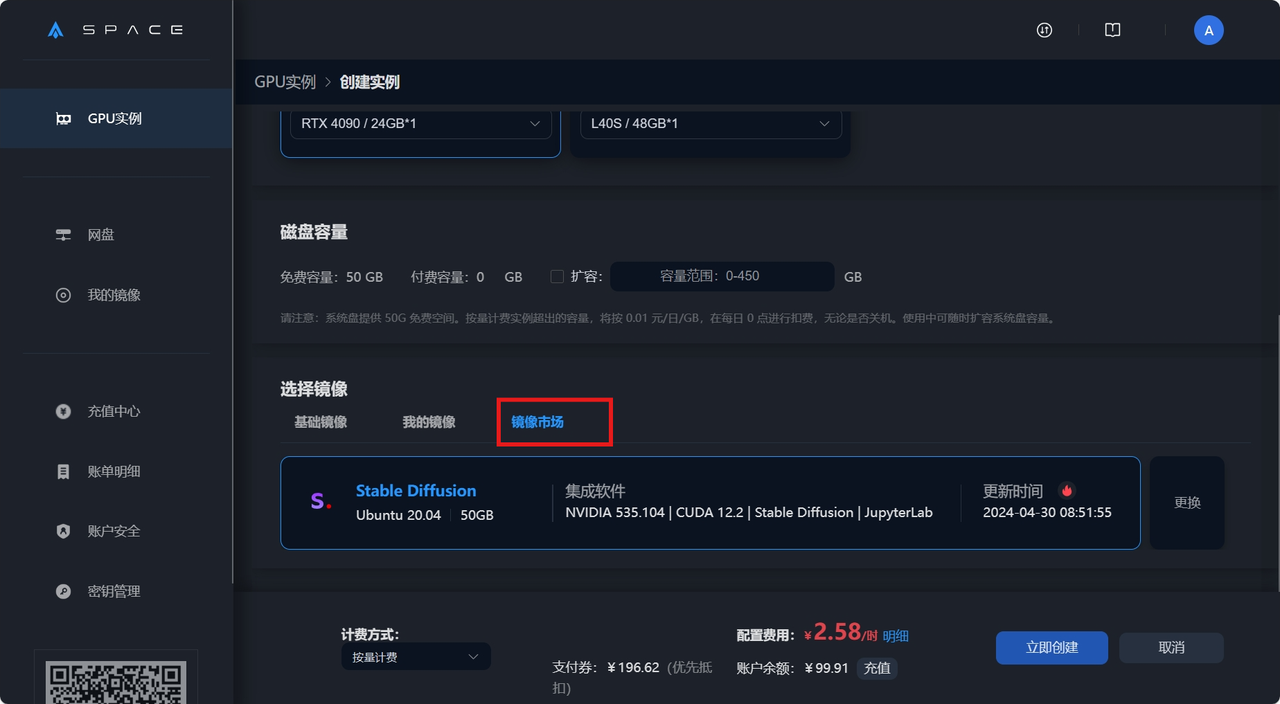The image size is (1280, 704).
Task: Click the Stable Diffusion 'S.' logo icon
Action: click(320, 501)
